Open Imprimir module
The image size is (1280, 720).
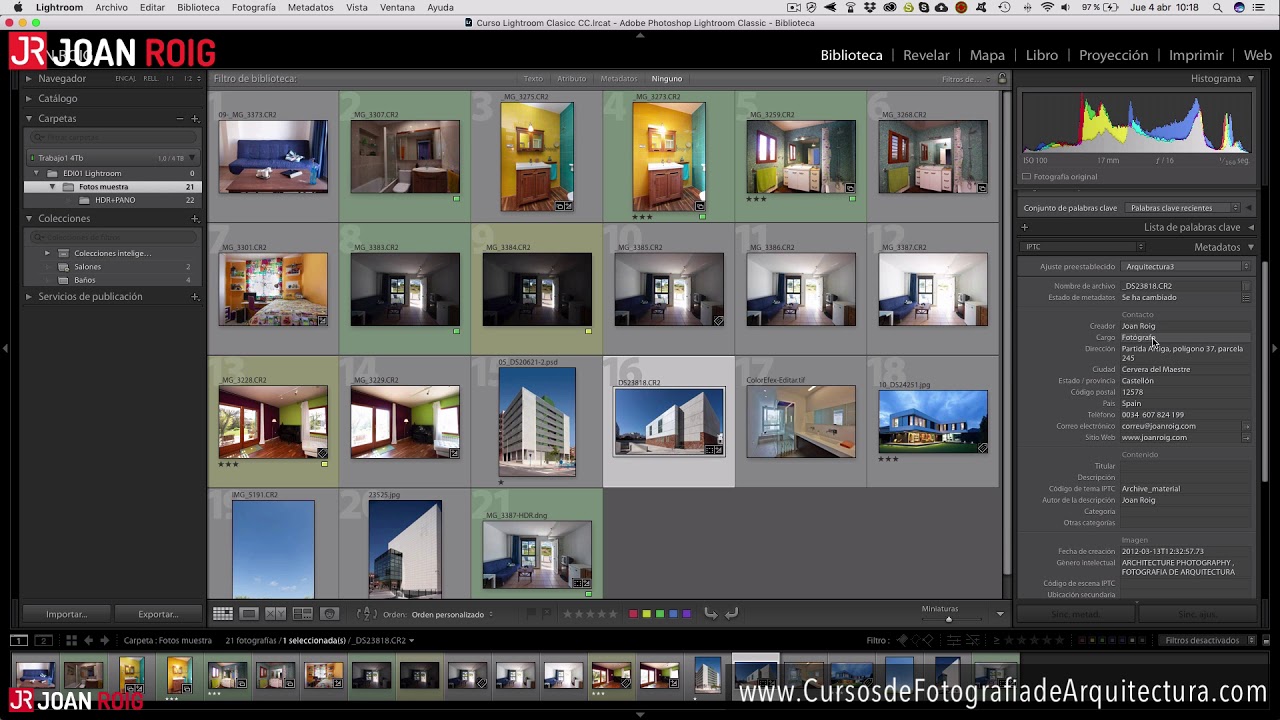tap(1196, 55)
